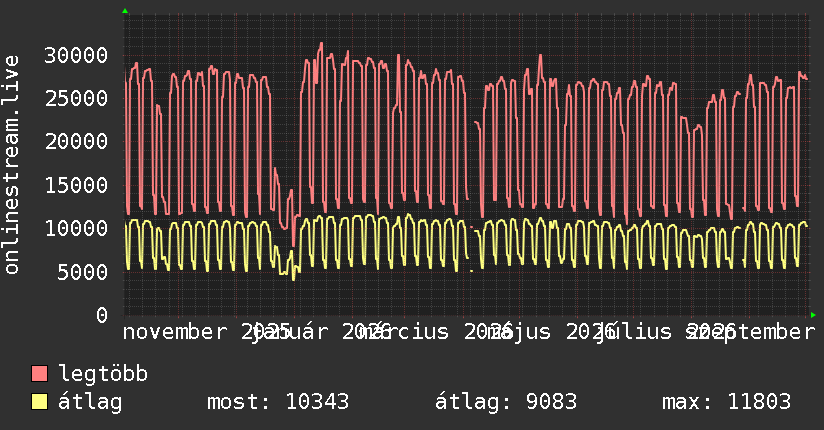Click the green arrow atop y-axis
This screenshot has width=824, height=430.
125,11
